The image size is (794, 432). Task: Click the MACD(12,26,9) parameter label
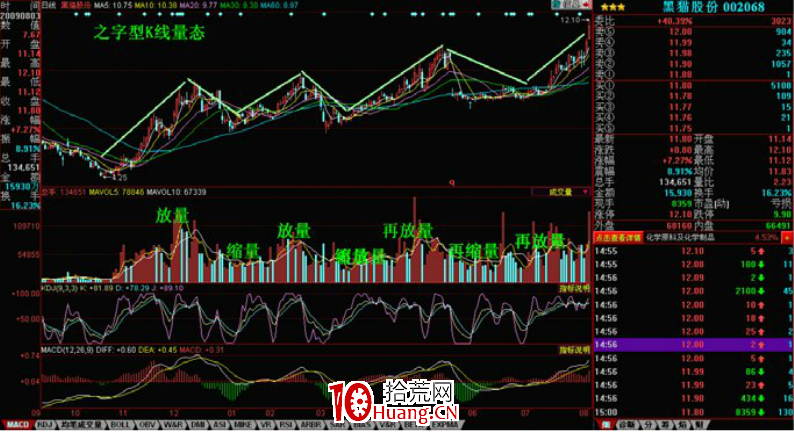(65, 350)
